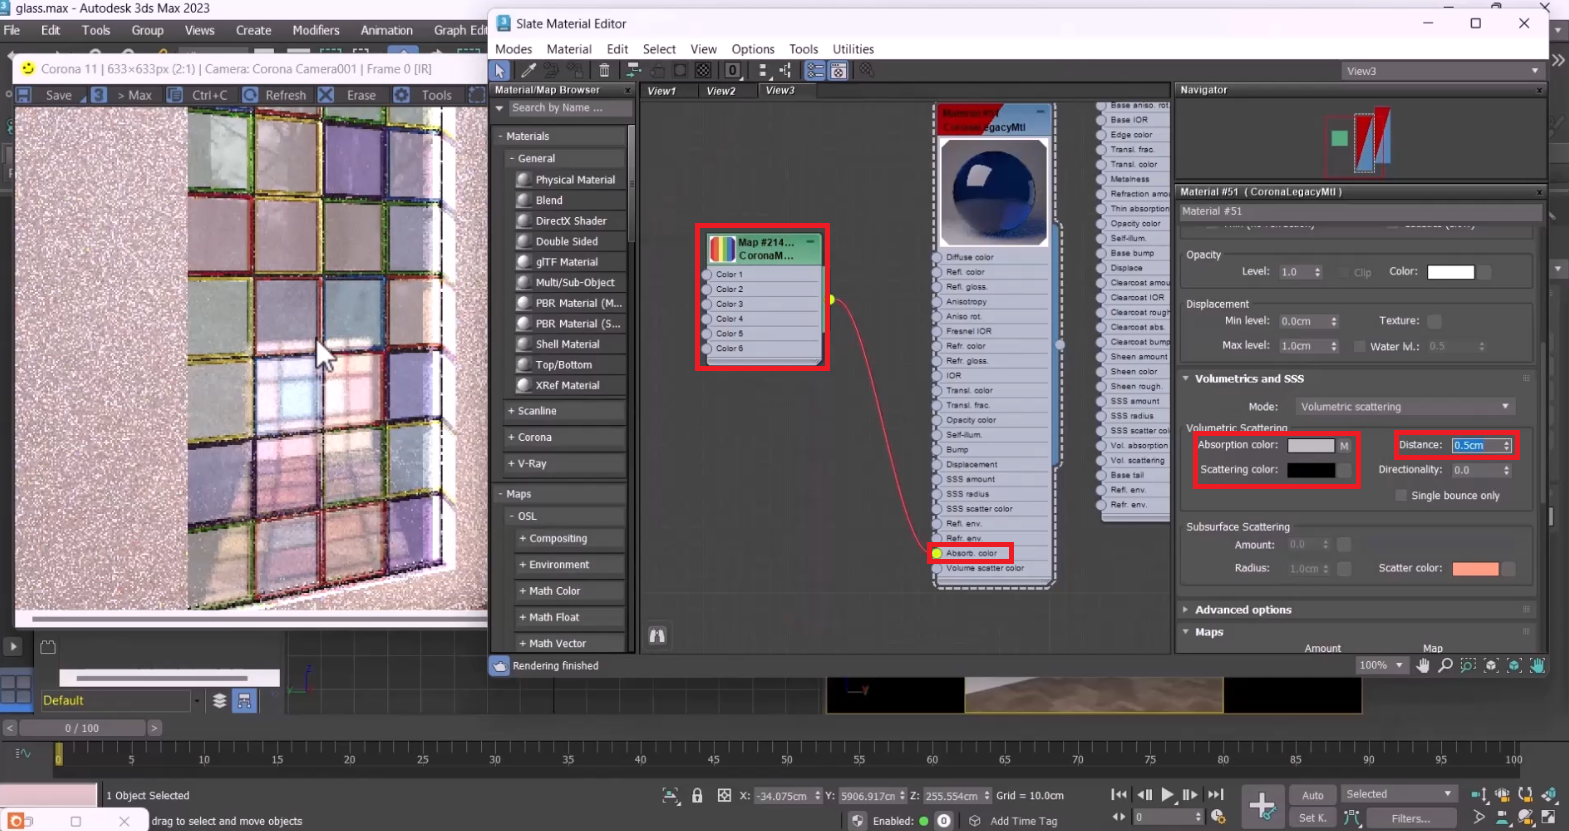The width and height of the screenshot is (1569, 831).
Task: Expand the Corona materials group
Action: [x=534, y=437]
